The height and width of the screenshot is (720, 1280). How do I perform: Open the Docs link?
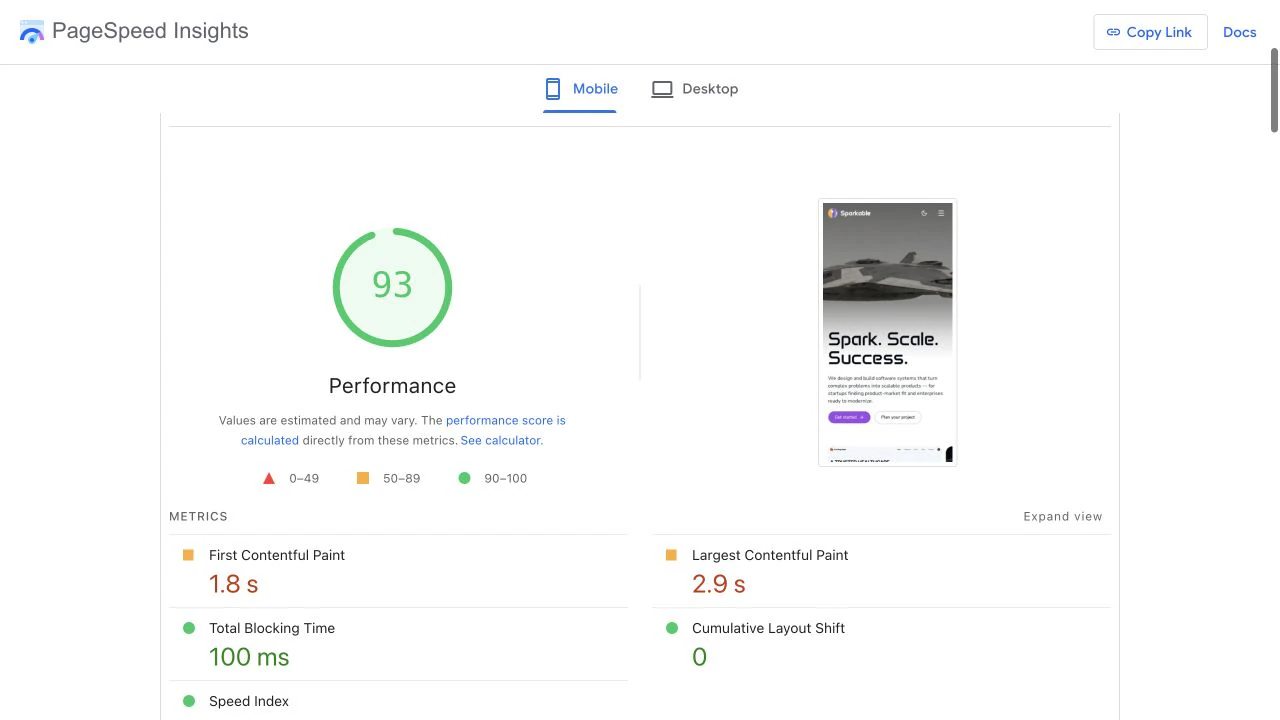click(x=1239, y=32)
